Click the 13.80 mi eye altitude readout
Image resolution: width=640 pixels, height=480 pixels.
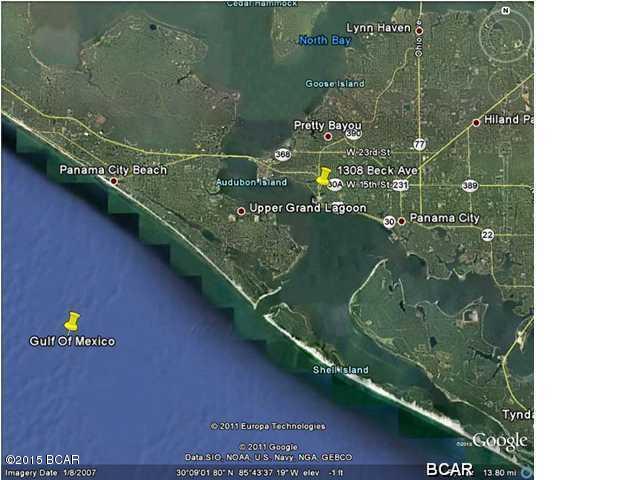pos(500,473)
